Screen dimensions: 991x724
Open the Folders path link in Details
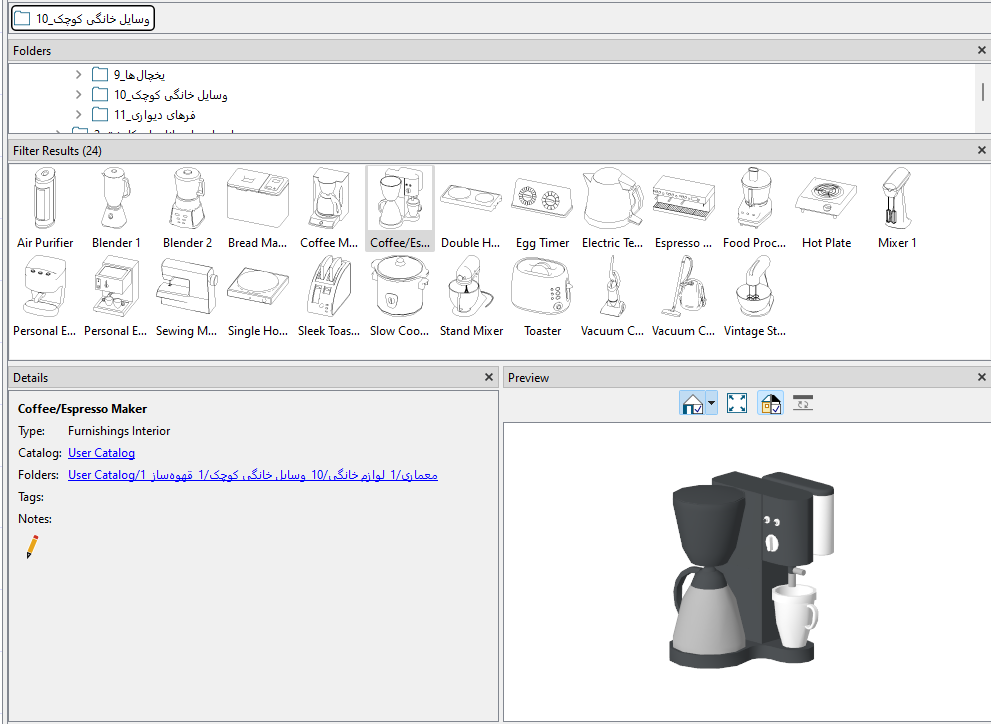tap(252, 475)
